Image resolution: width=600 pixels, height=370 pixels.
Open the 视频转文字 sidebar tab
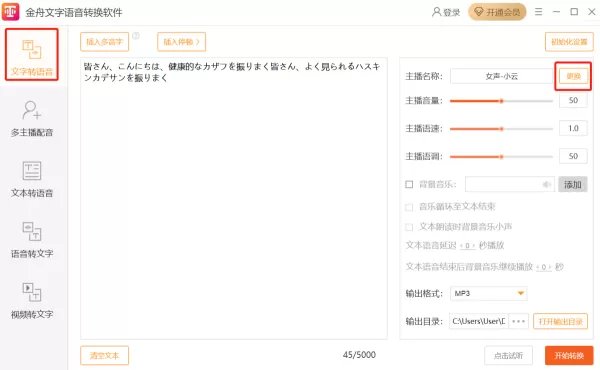32,301
